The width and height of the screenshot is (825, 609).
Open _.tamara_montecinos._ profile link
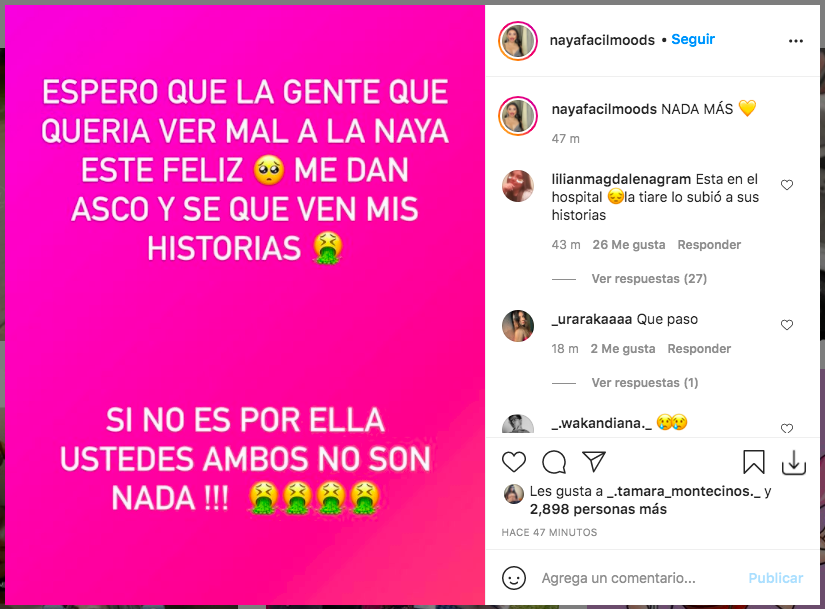(683, 491)
